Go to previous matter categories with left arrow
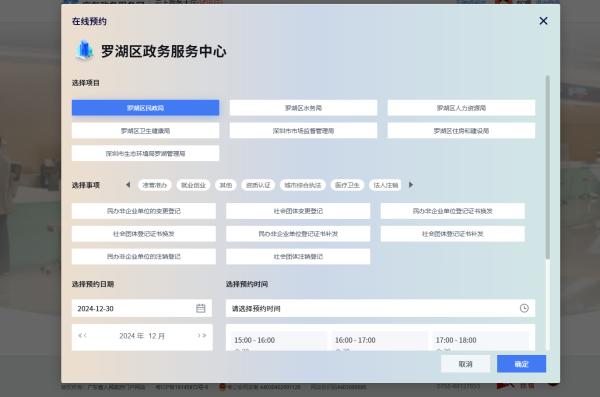The height and width of the screenshot is (397, 600). [x=128, y=185]
